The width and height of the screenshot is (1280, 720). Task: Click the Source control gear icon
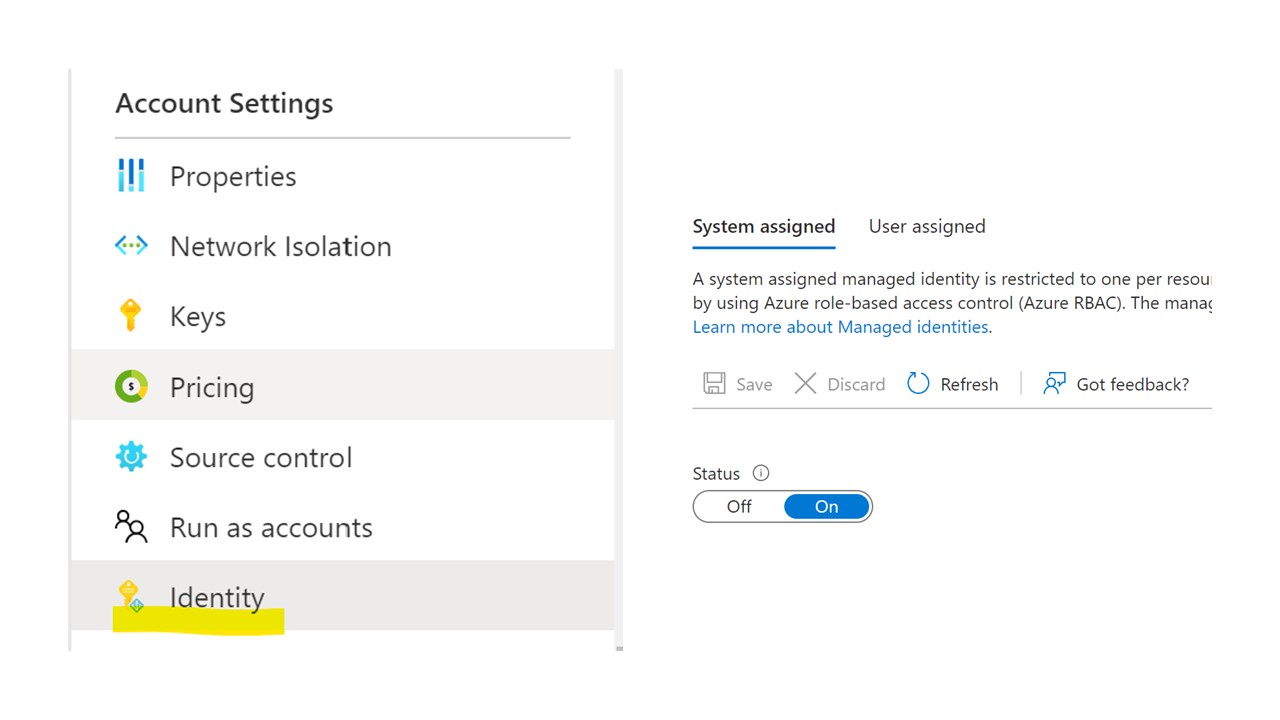pos(131,457)
